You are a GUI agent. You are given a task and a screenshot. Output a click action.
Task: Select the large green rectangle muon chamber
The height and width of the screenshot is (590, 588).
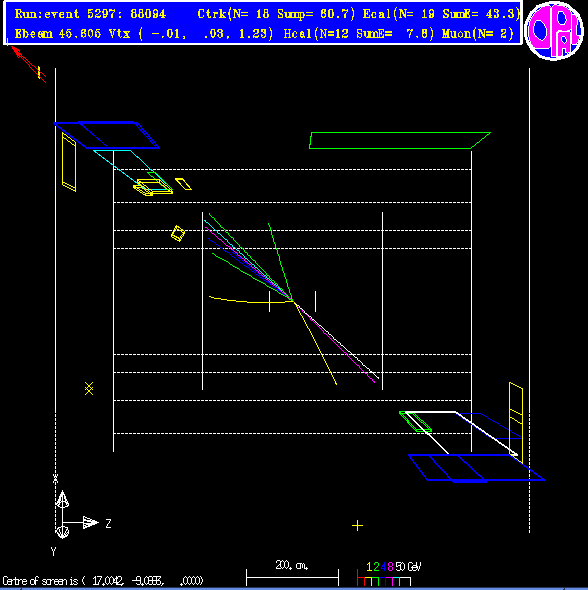tap(400, 140)
